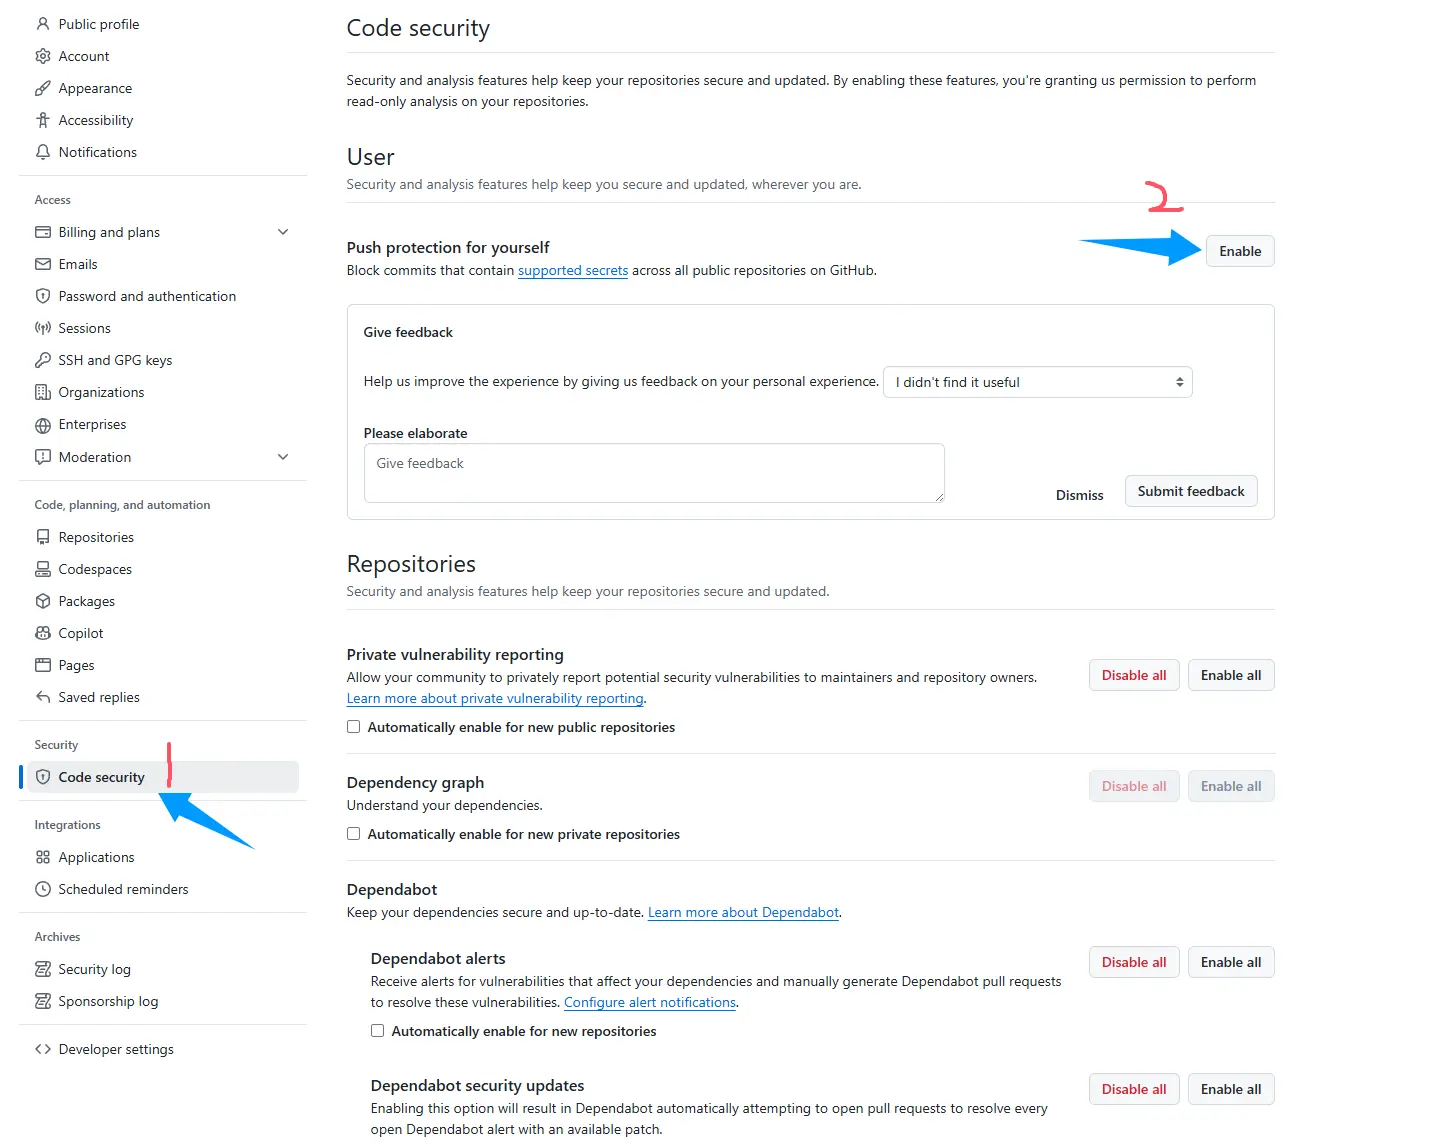Open the supported secrets link

click(x=573, y=270)
